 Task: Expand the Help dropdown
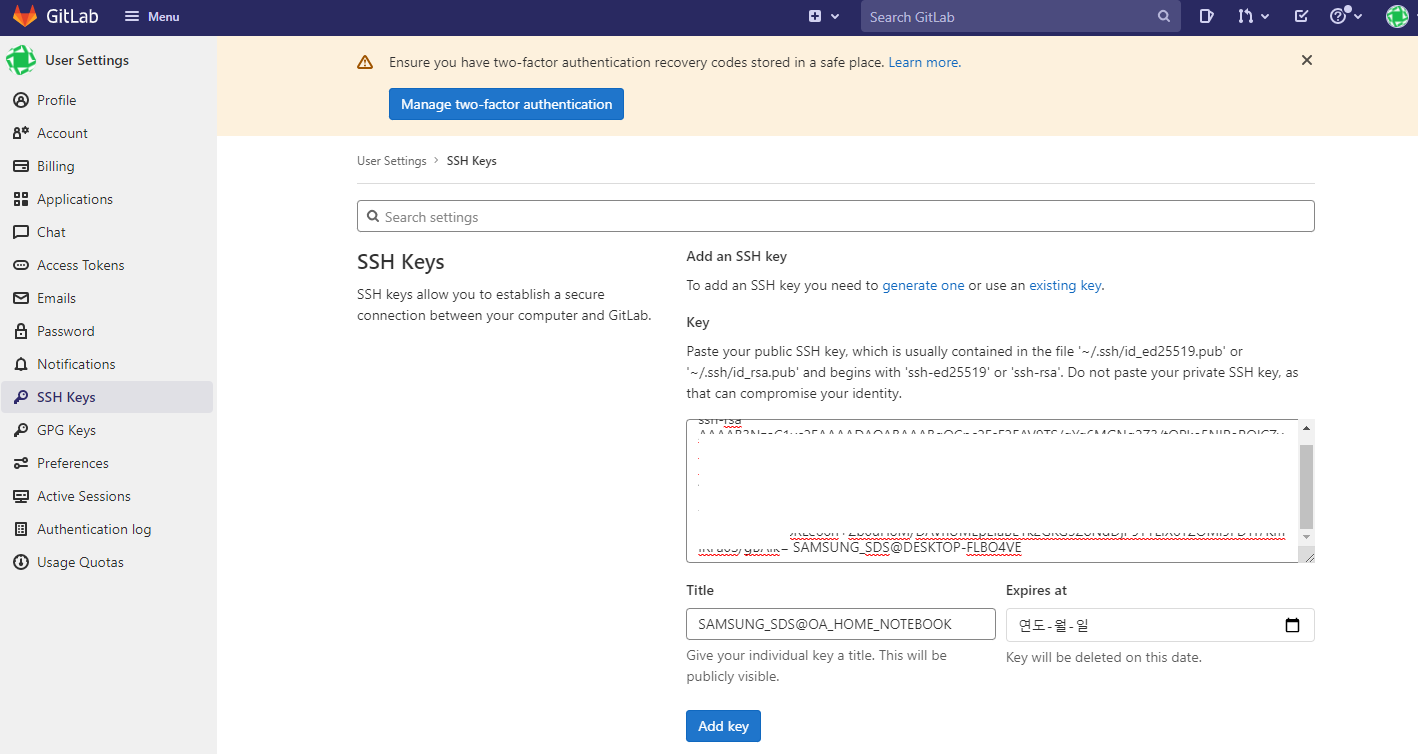tap(1344, 16)
